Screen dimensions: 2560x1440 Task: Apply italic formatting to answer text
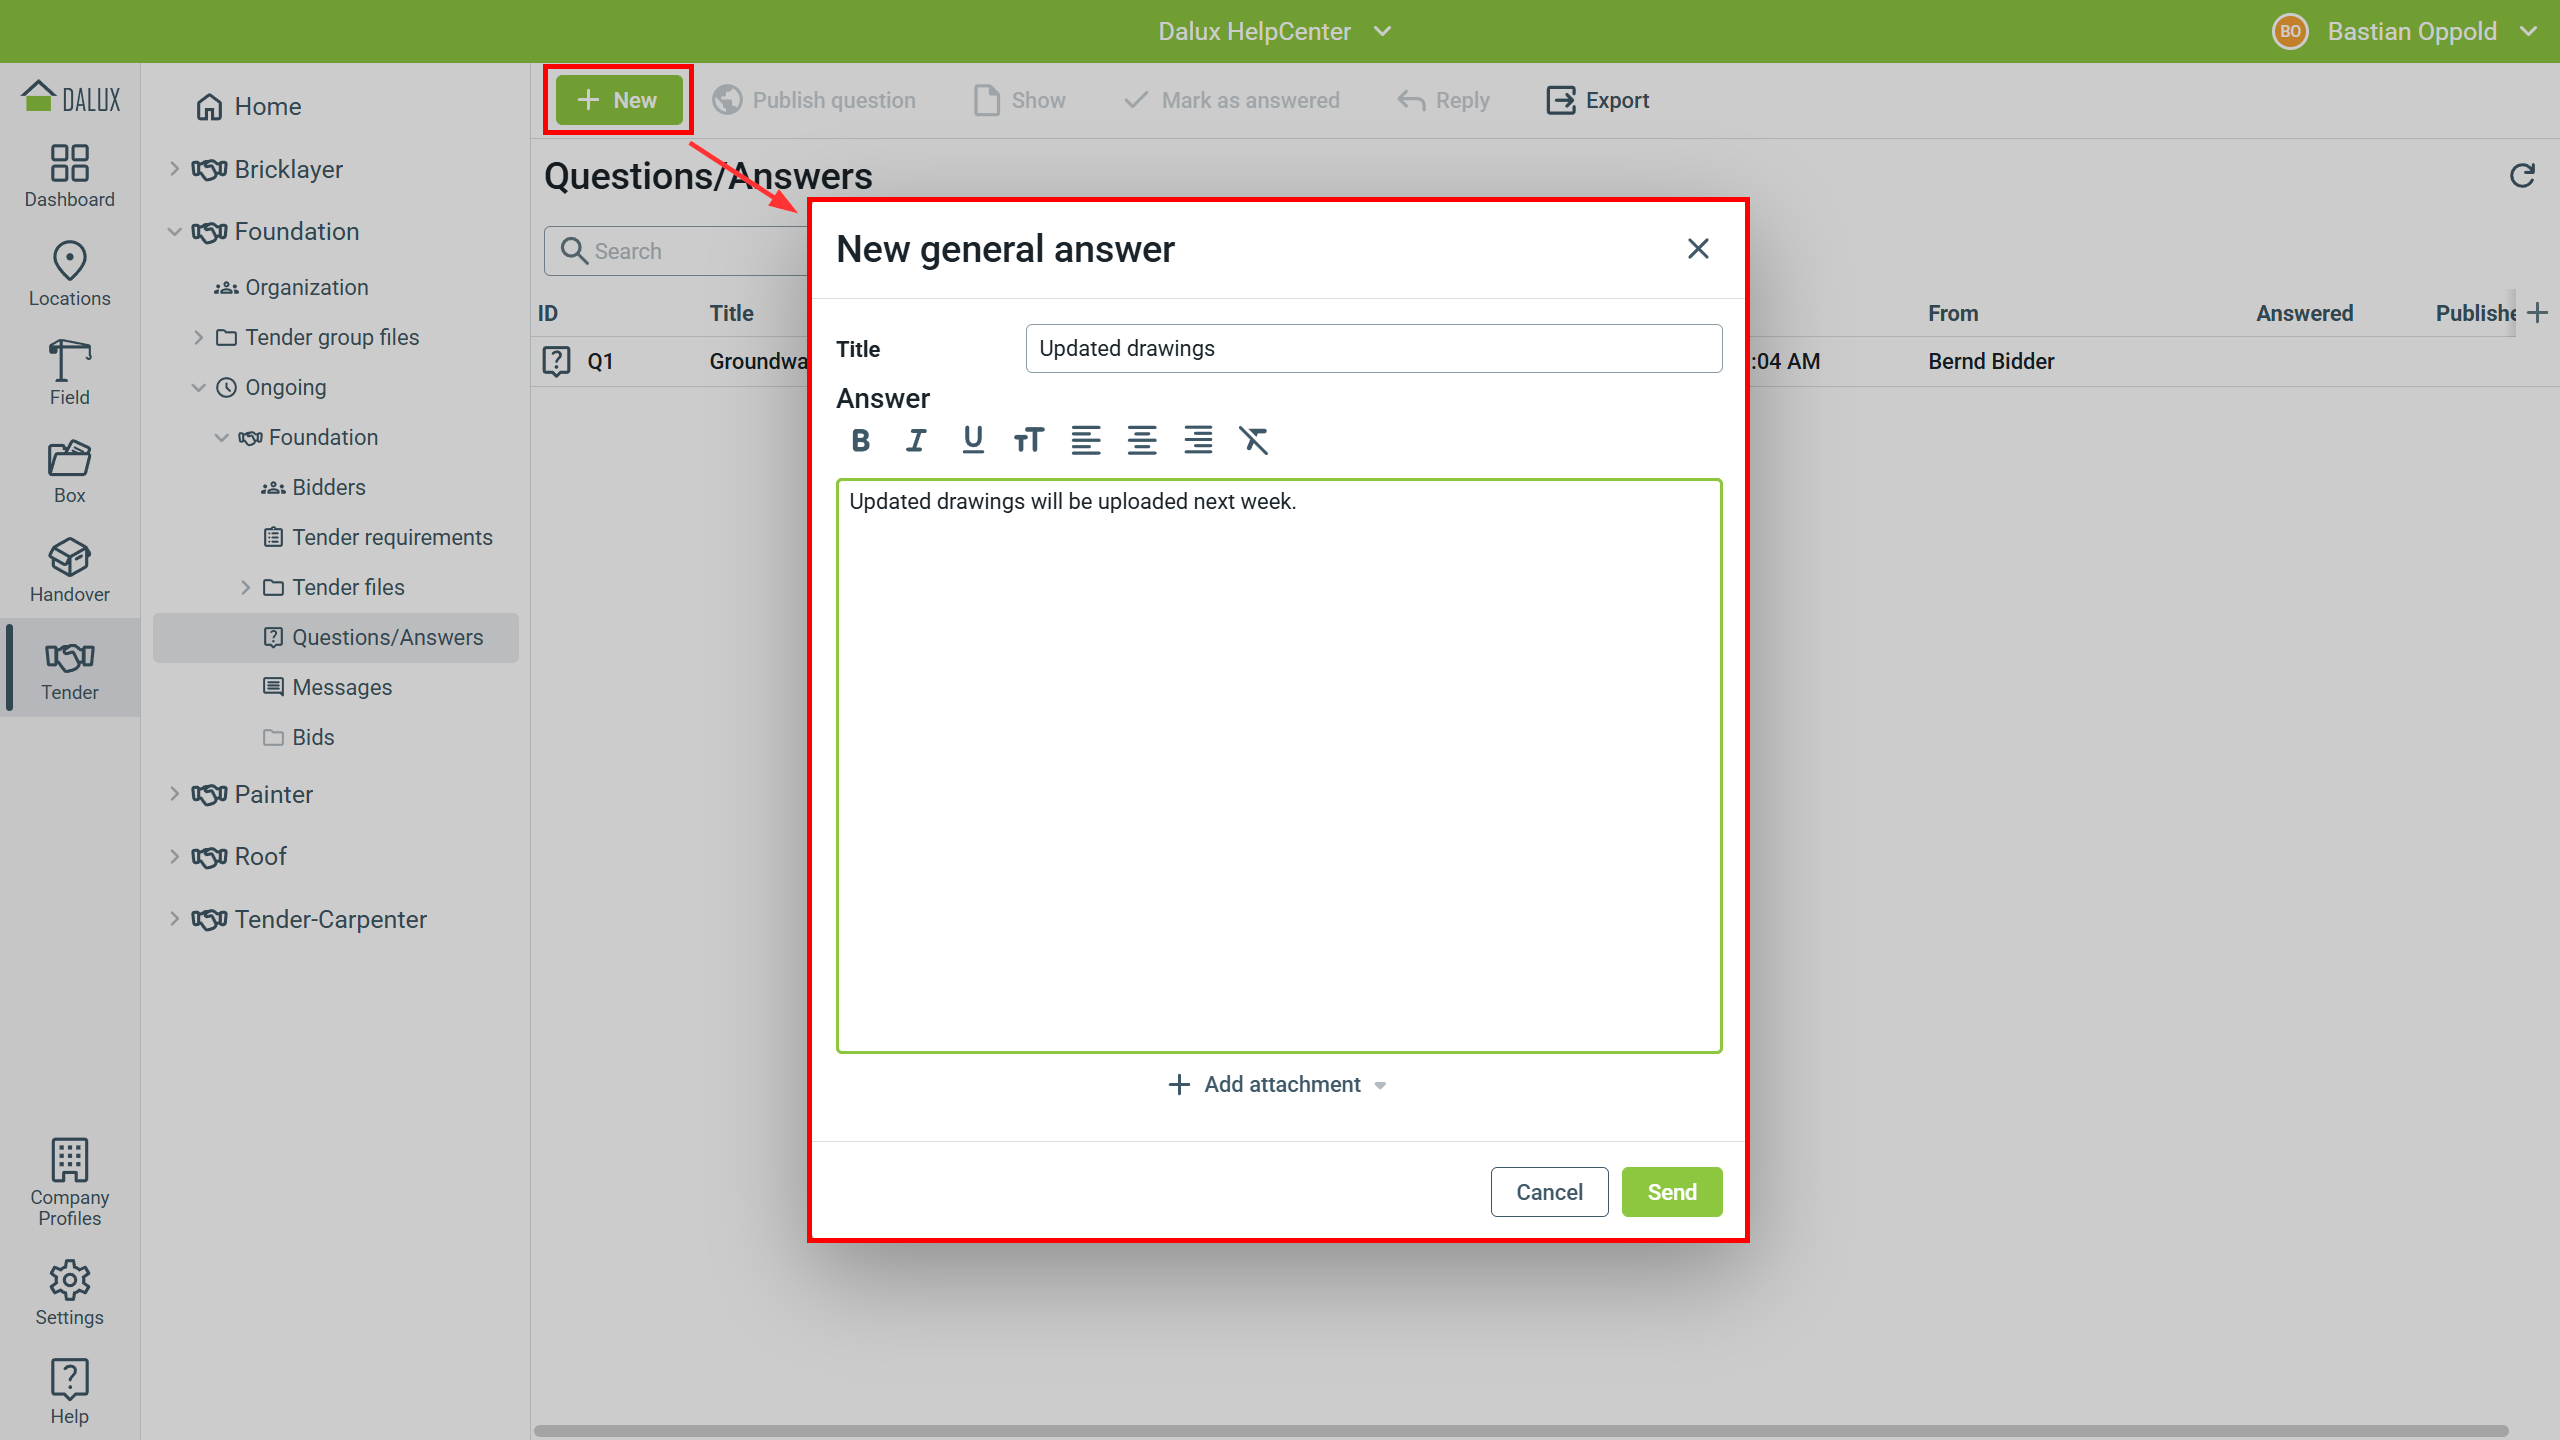916,440
